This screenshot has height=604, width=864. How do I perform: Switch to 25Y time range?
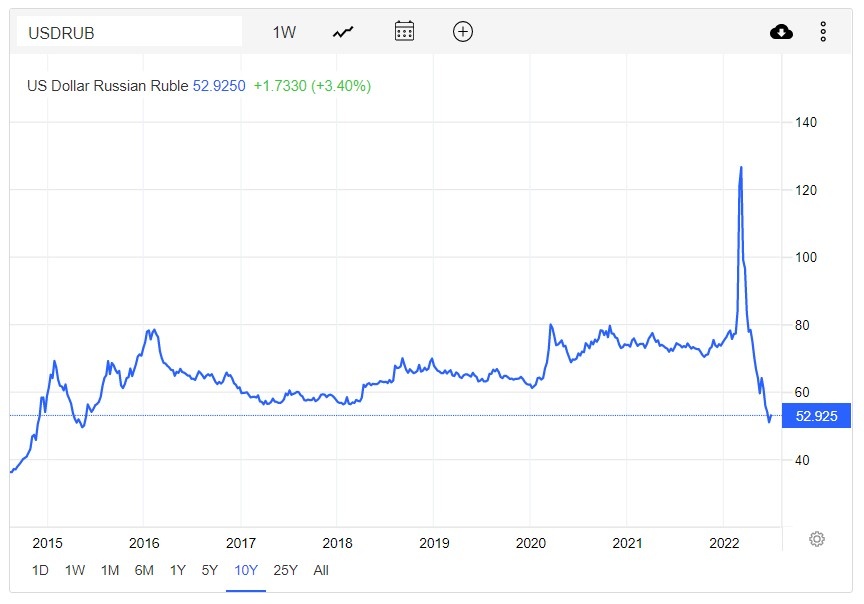coord(285,570)
